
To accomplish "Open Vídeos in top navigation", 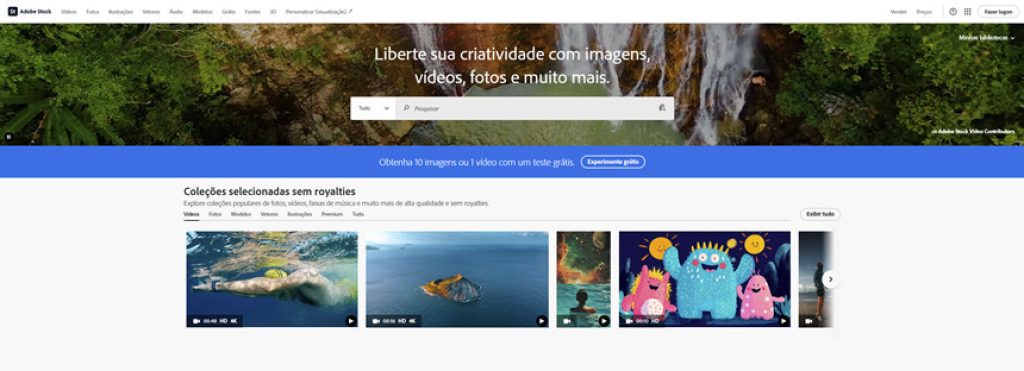I will click(x=69, y=12).
